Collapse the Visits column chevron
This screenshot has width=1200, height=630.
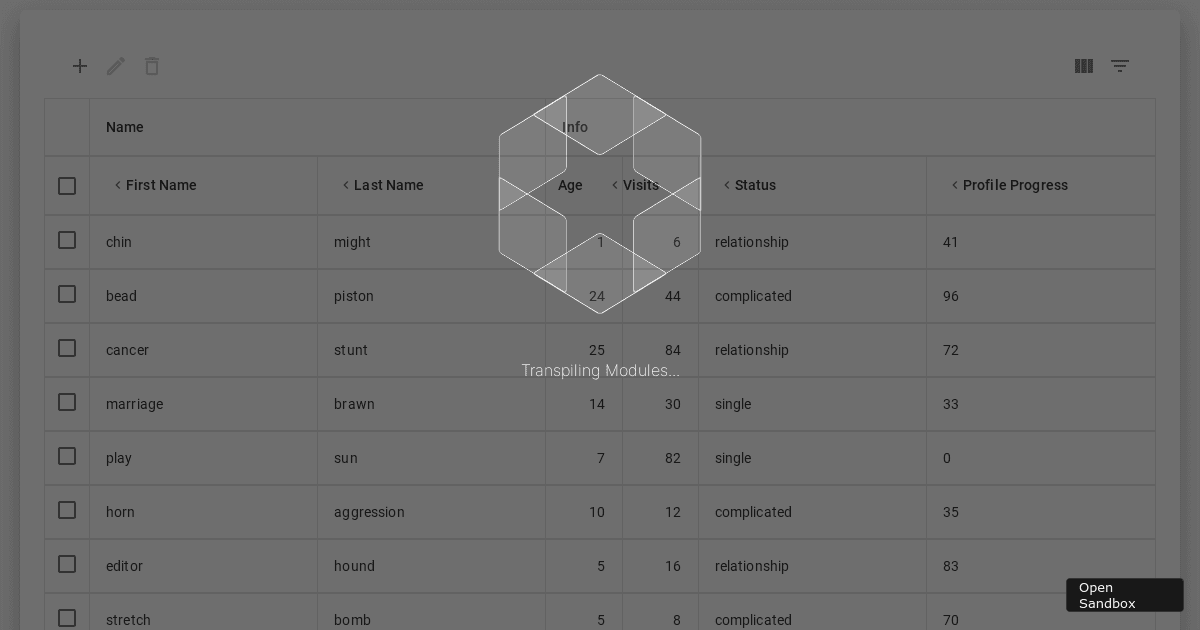[x=614, y=185]
